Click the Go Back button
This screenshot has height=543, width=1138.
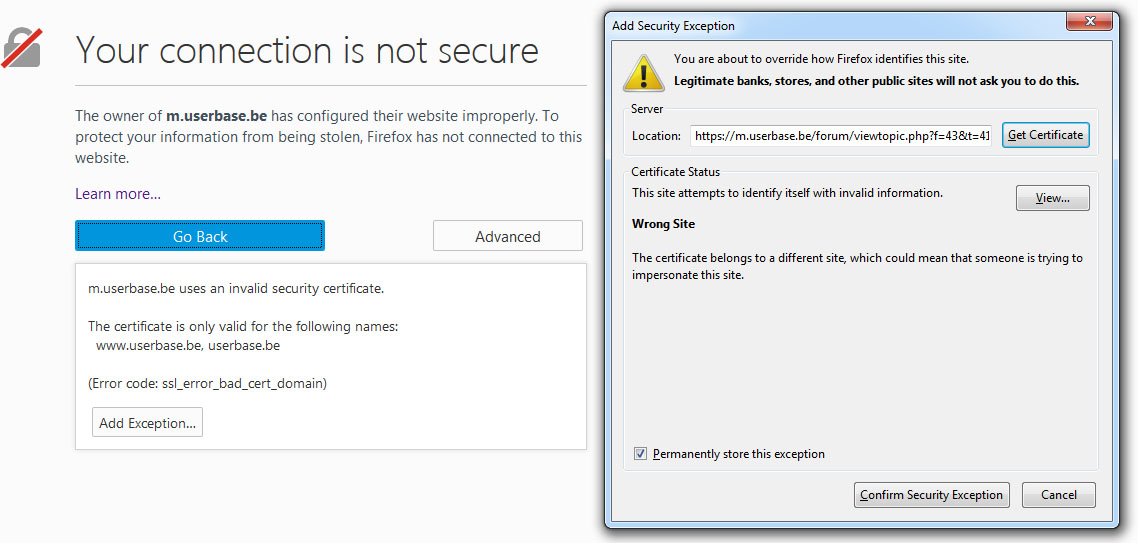click(200, 236)
